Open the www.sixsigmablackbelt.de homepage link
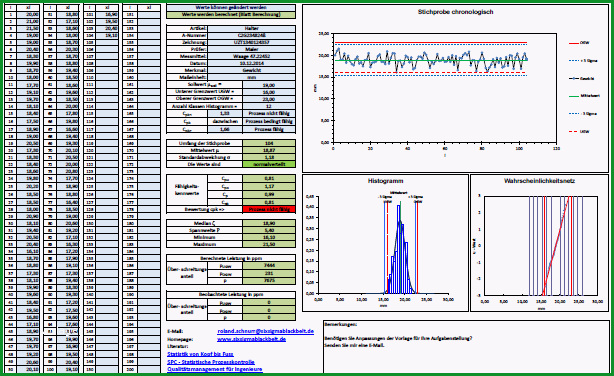This screenshot has height=376, width=614. tap(251, 339)
